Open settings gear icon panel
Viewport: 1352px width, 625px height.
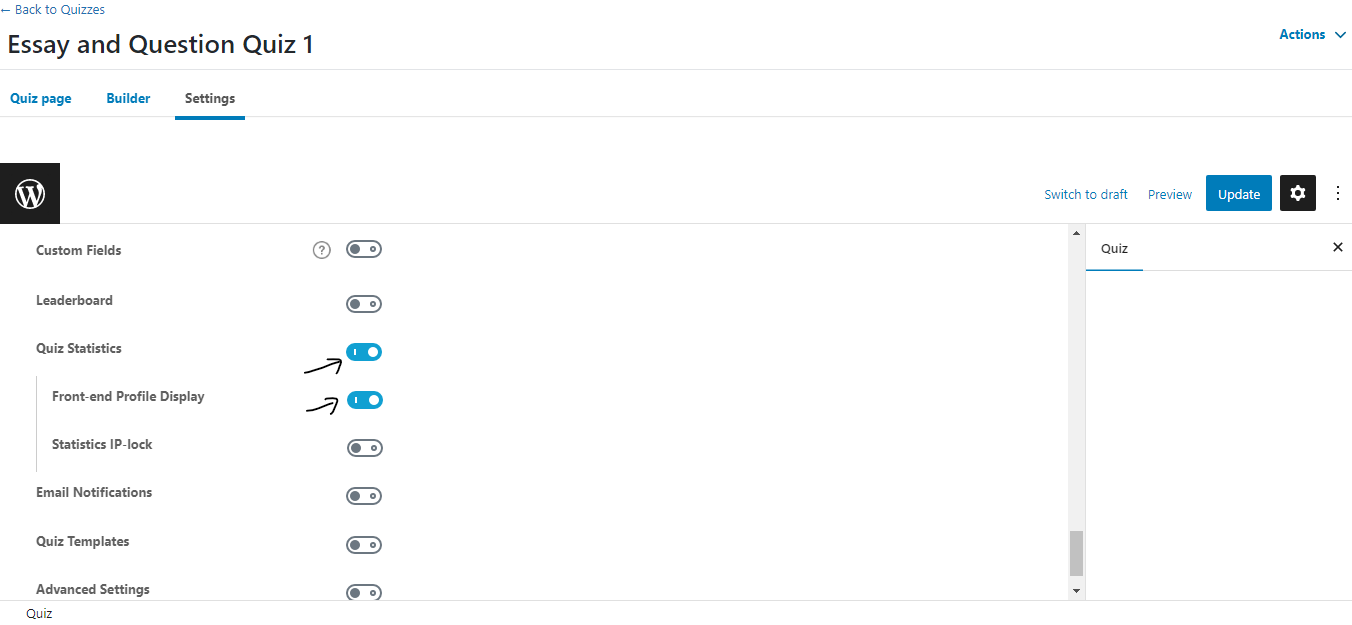pyautogui.click(x=1297, y=193)
